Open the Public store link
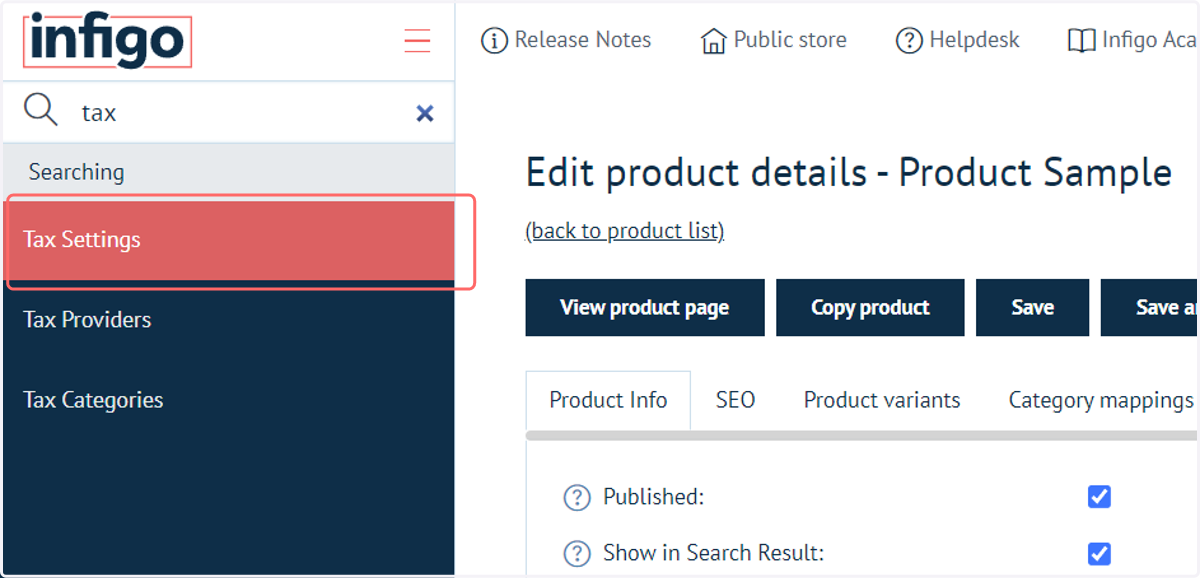The width and height of the screenshot is (1200, 578). click(x=790, y=40)
